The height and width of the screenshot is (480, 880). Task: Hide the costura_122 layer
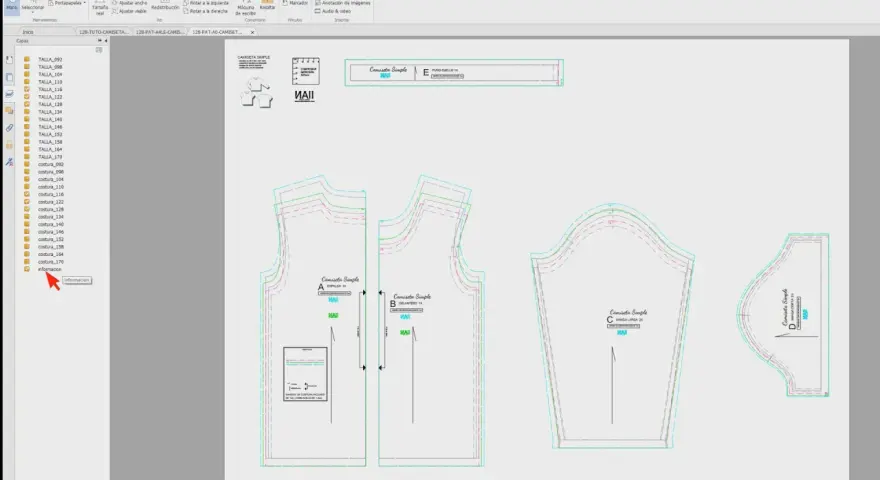[26, 202]
